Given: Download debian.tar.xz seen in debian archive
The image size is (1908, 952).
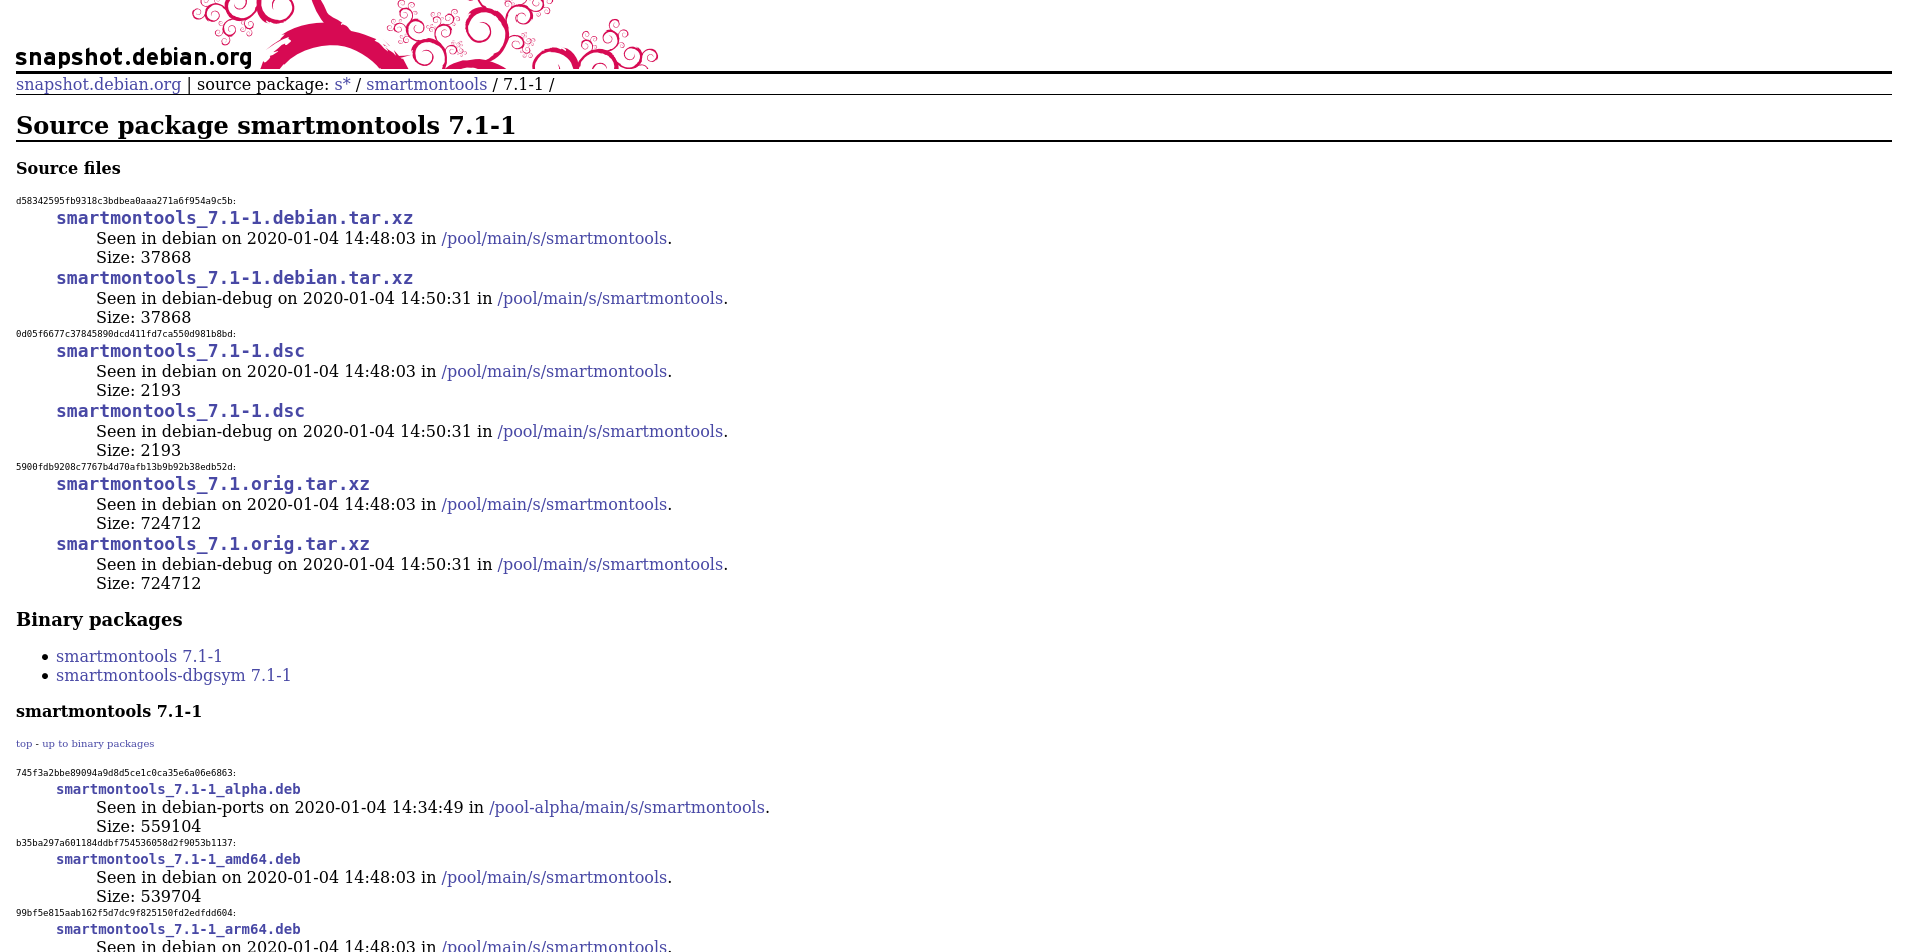Looking at the screenshot, I should [x=234, y=218].
